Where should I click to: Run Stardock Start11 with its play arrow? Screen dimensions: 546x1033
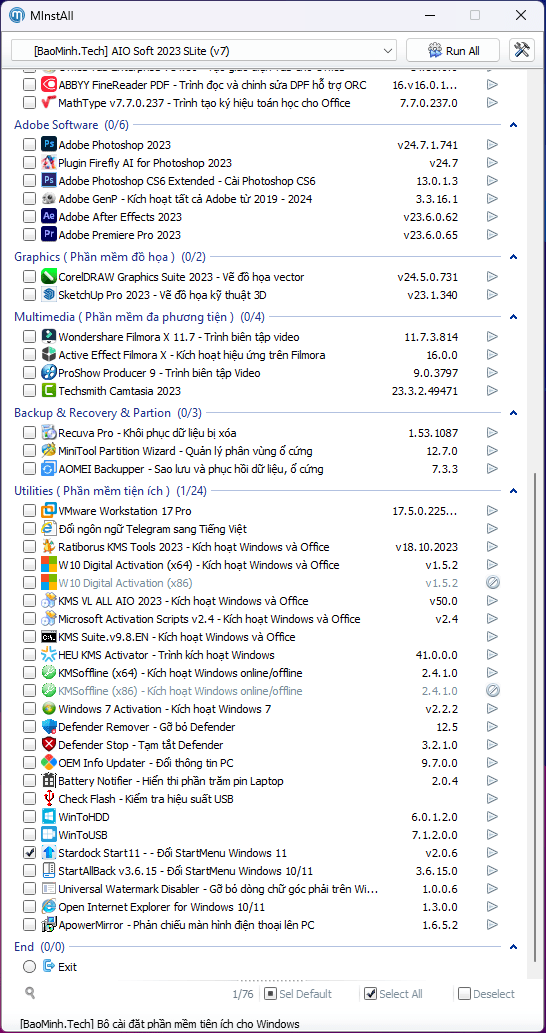point(492,852)
